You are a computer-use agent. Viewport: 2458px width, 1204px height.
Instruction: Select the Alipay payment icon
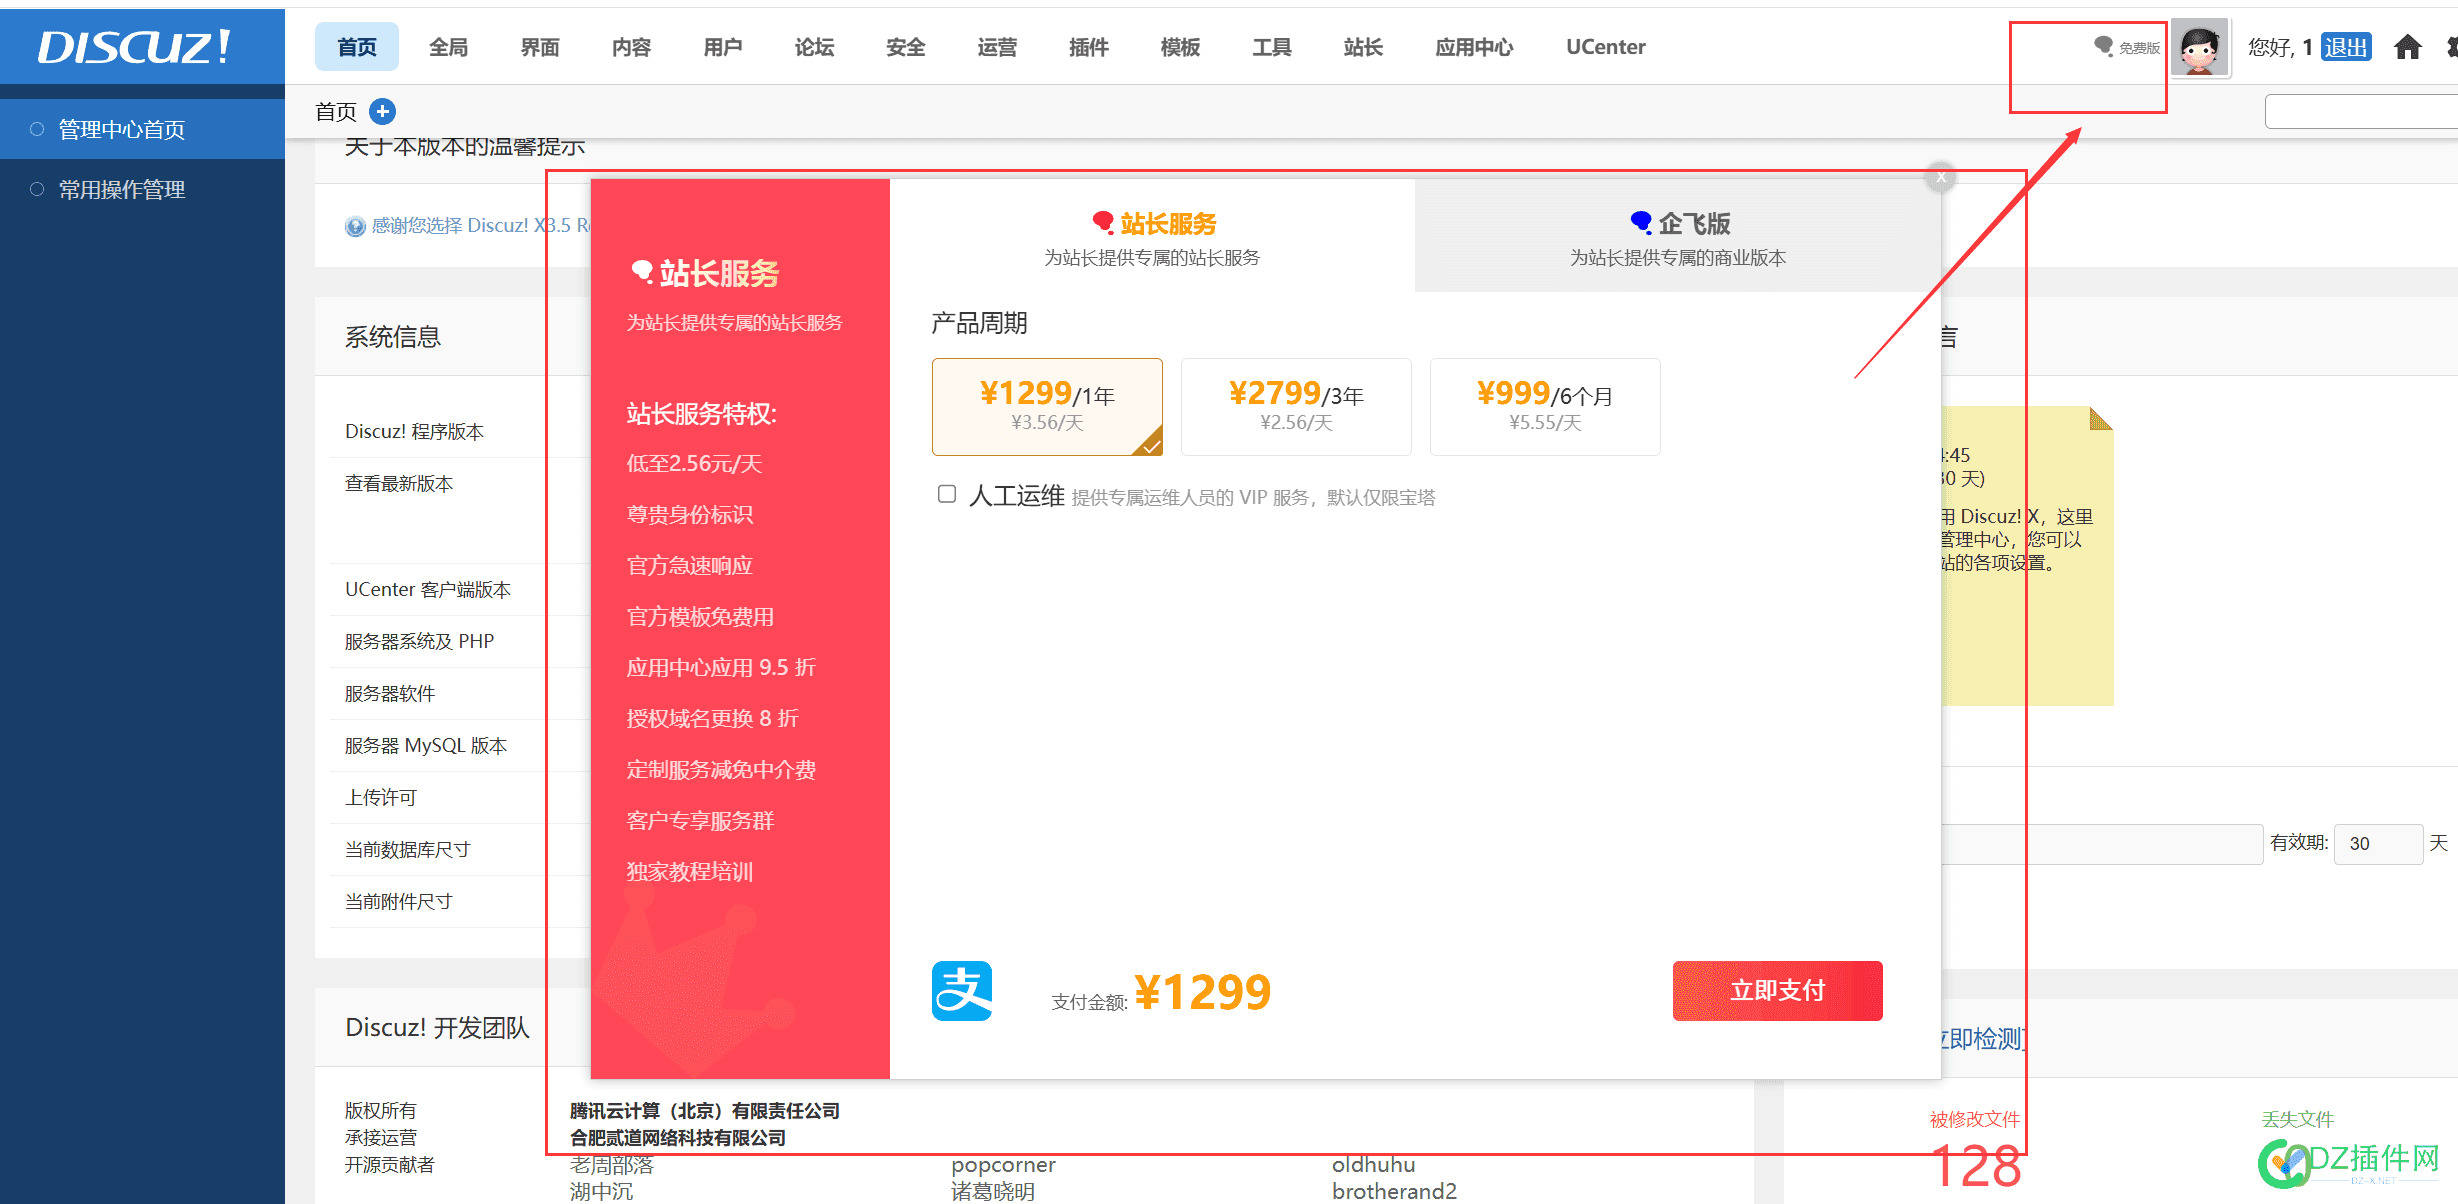962,991
